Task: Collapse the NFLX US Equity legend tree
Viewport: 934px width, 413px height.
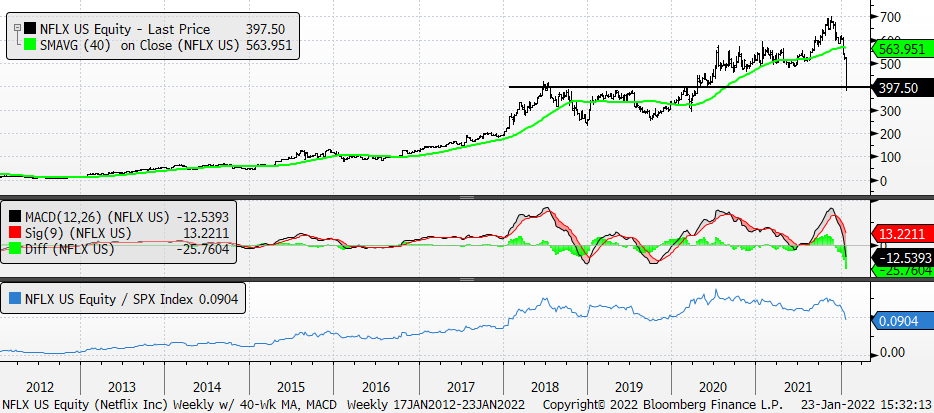Action: 17,27
